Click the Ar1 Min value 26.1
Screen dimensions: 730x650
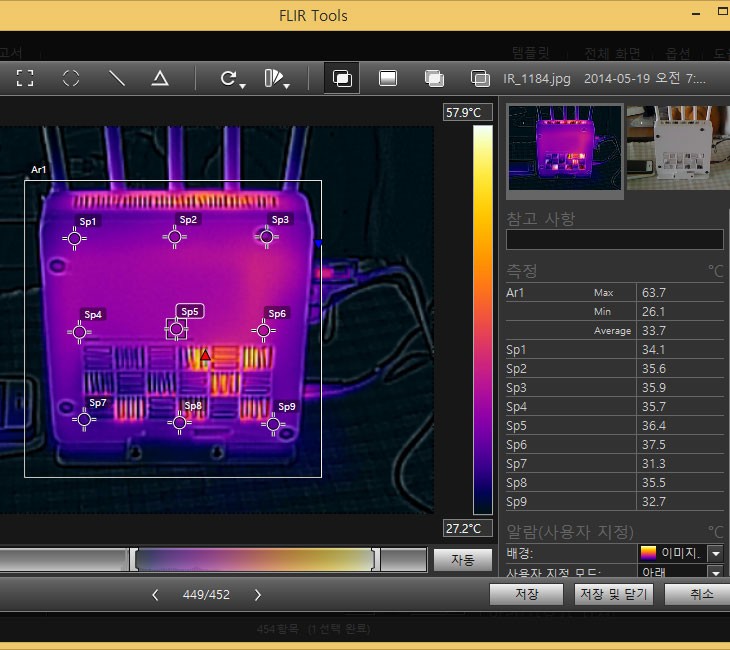pos(654,311)
